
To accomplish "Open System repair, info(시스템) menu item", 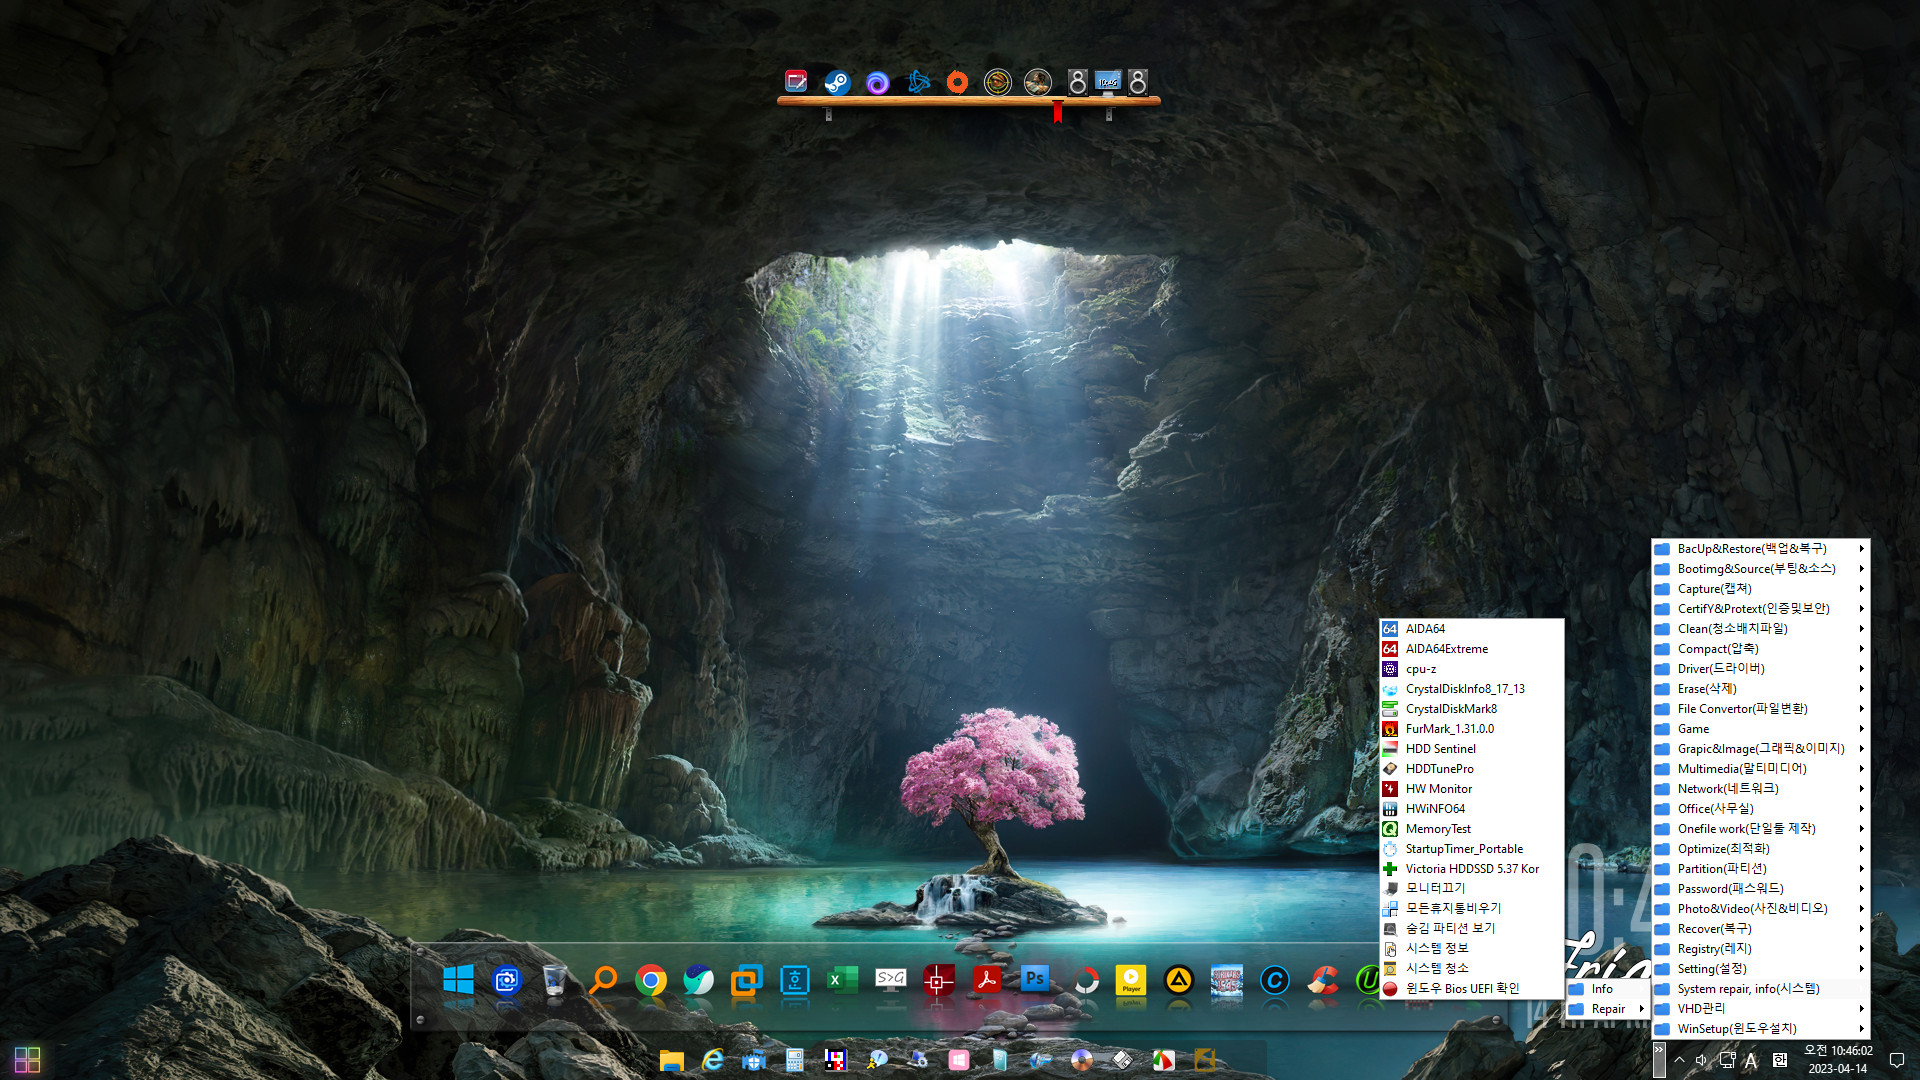I will point(1760,988).
